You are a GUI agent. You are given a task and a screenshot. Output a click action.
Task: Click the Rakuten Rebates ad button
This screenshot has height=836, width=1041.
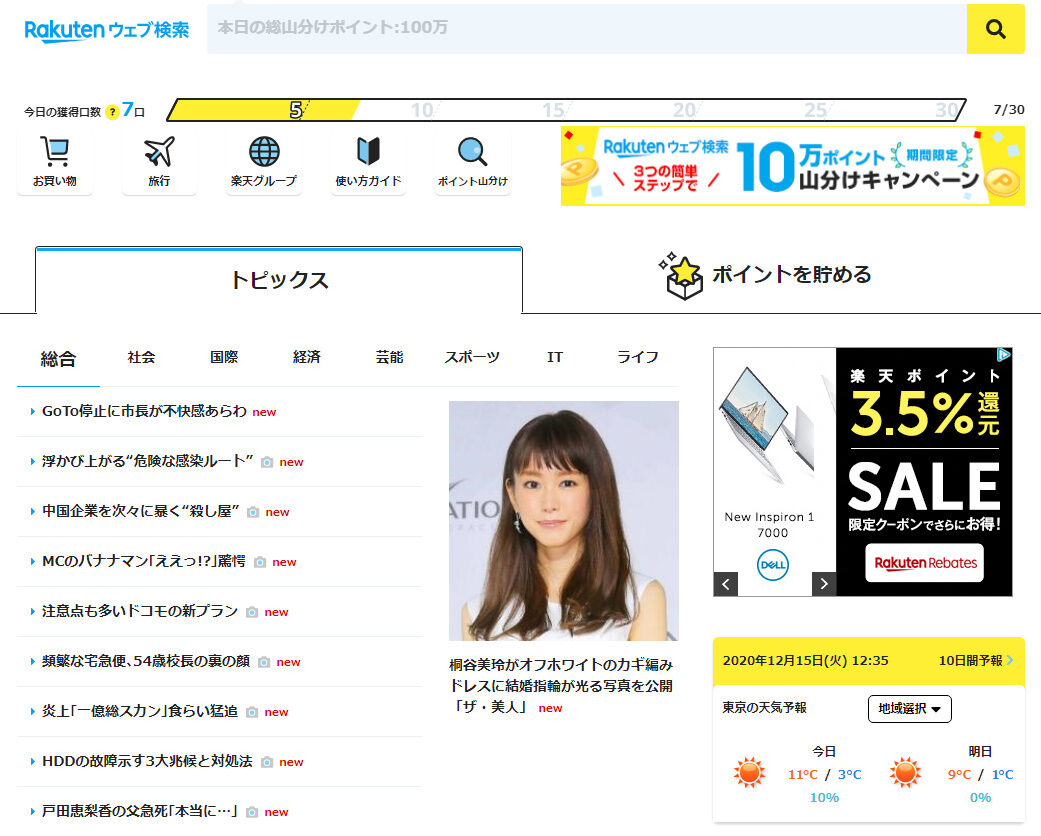pyautogui.click(x=925, y=563)
